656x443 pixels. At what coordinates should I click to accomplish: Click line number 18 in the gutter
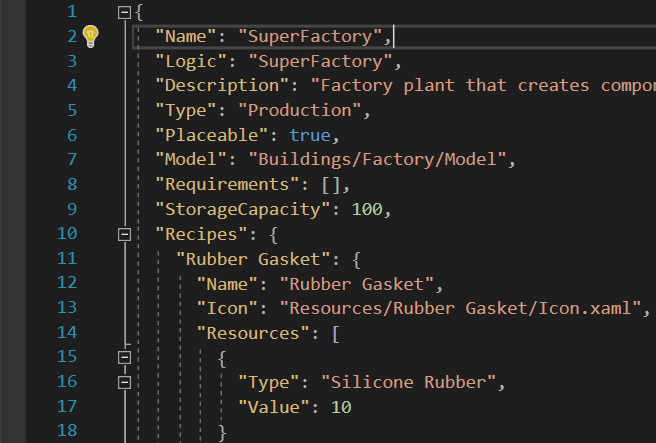tap(65, 431)
